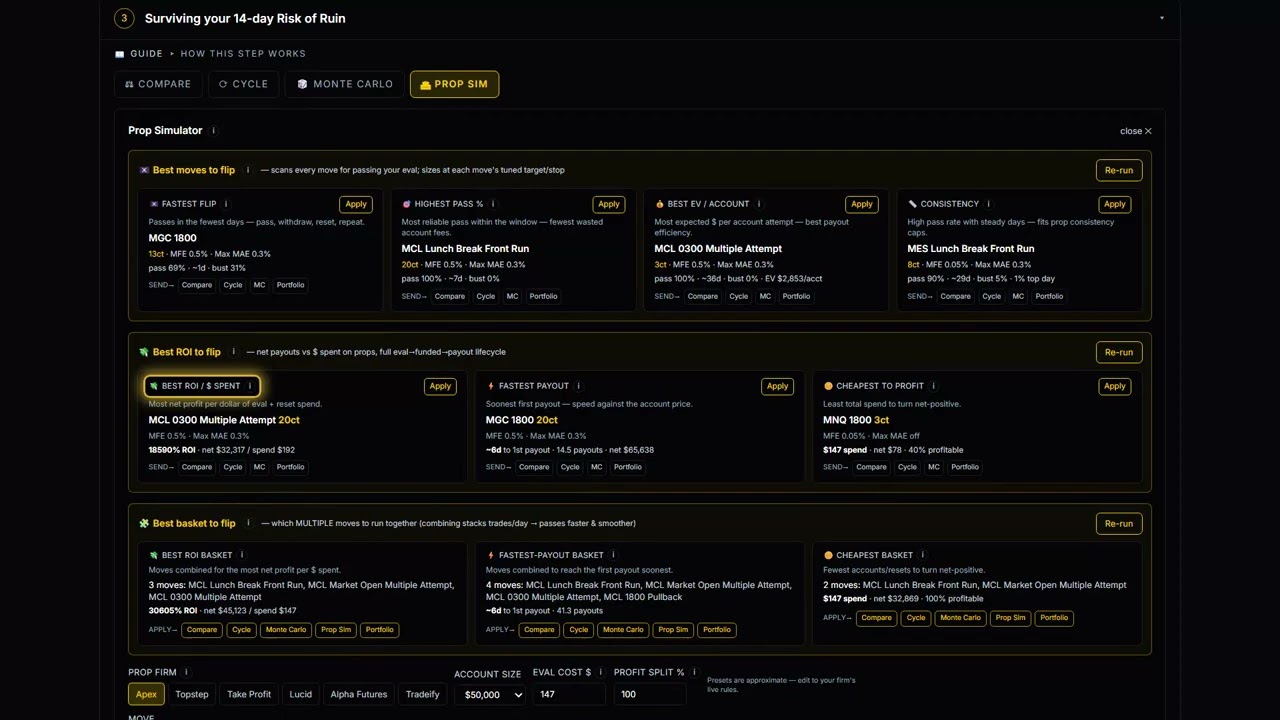Apply the BEST ROI / $ SPENT move
Viewport: 1280px width, 720px height.
tap(440, 386)
